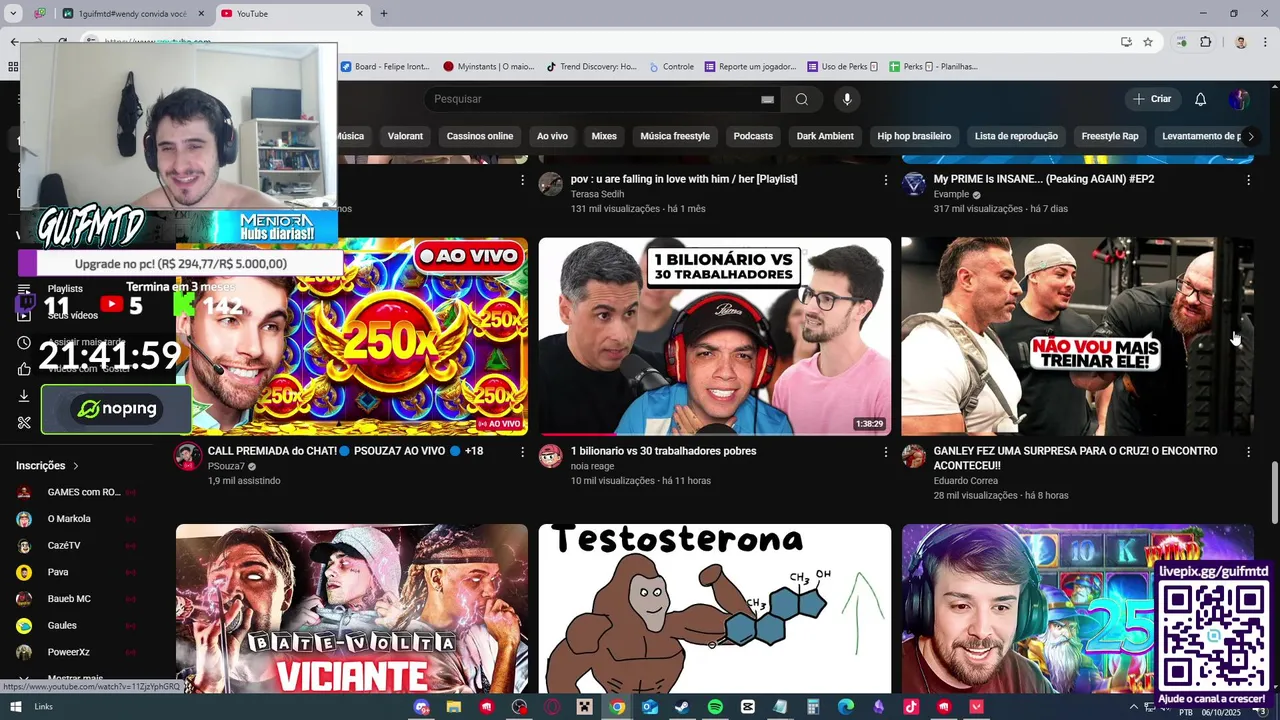The height and width of the screenshot is (720, 1280).
Task: Open the Reporte um jogador bookmark
Action: pos(751,67)
